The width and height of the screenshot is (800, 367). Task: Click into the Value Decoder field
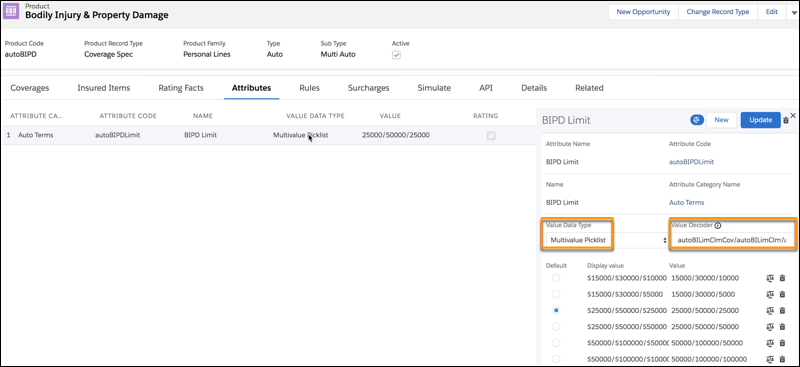point(732,240)
